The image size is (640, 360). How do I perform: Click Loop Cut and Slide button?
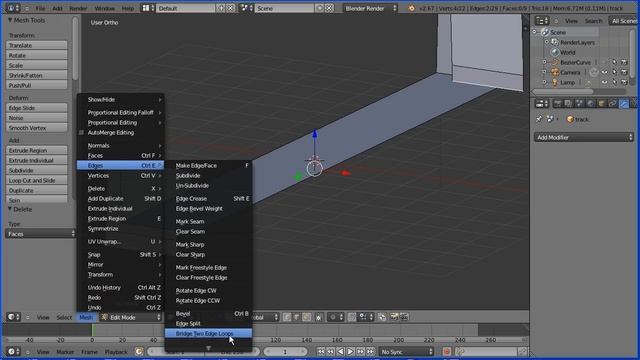point(37,180)
